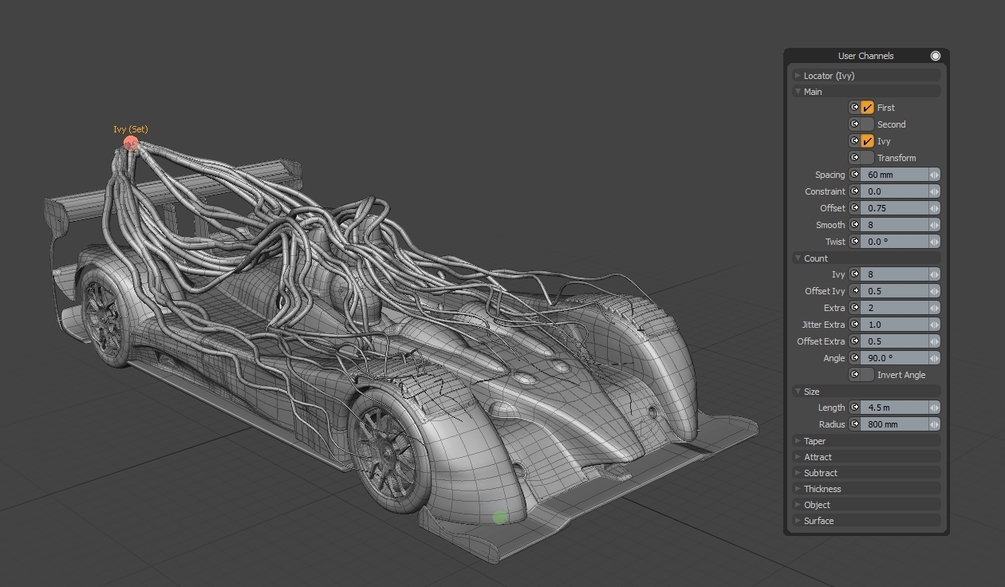Click the Offset Ivy value field

coord(894,290)
